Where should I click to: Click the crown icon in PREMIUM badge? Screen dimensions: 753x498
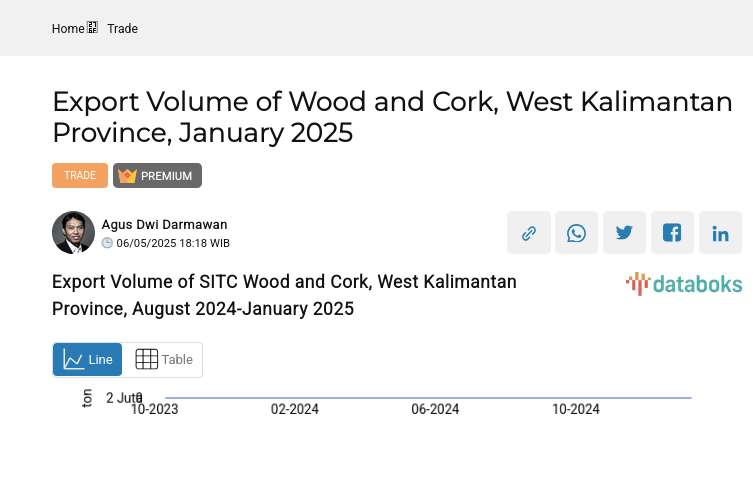click(127, 176)
